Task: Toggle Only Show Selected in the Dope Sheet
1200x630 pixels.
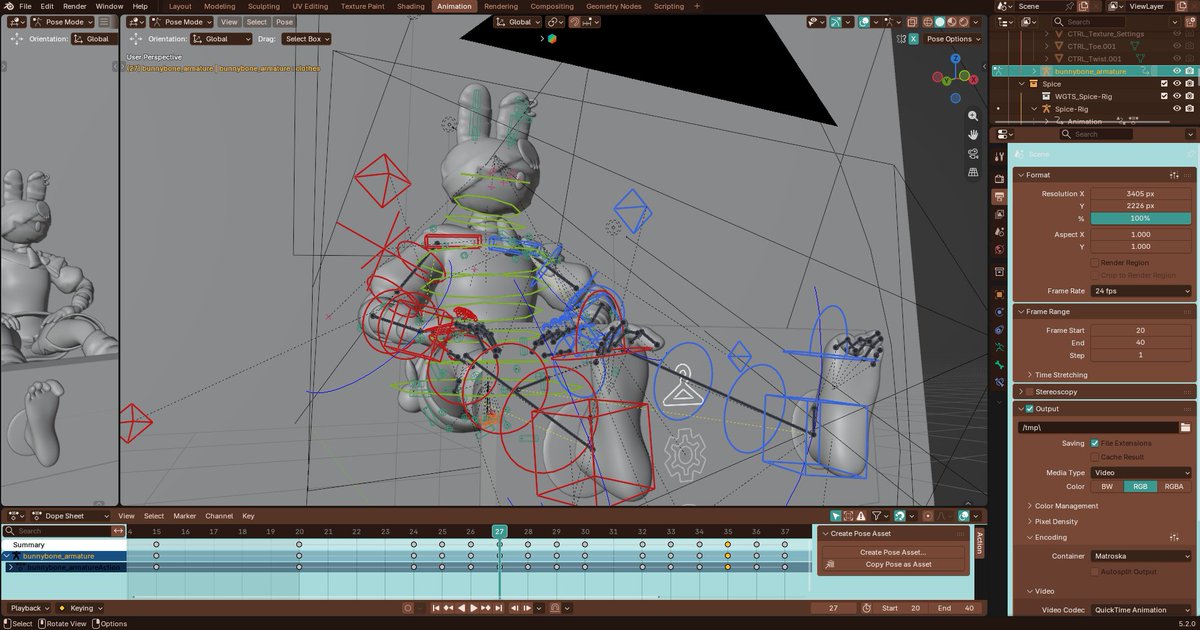Action: [836, 516]
